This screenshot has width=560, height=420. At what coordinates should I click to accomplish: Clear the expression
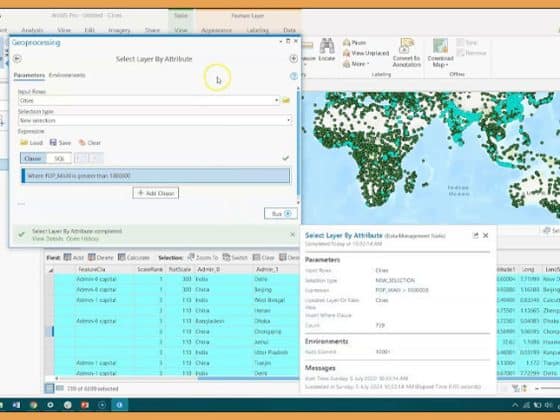coord(90,142)
